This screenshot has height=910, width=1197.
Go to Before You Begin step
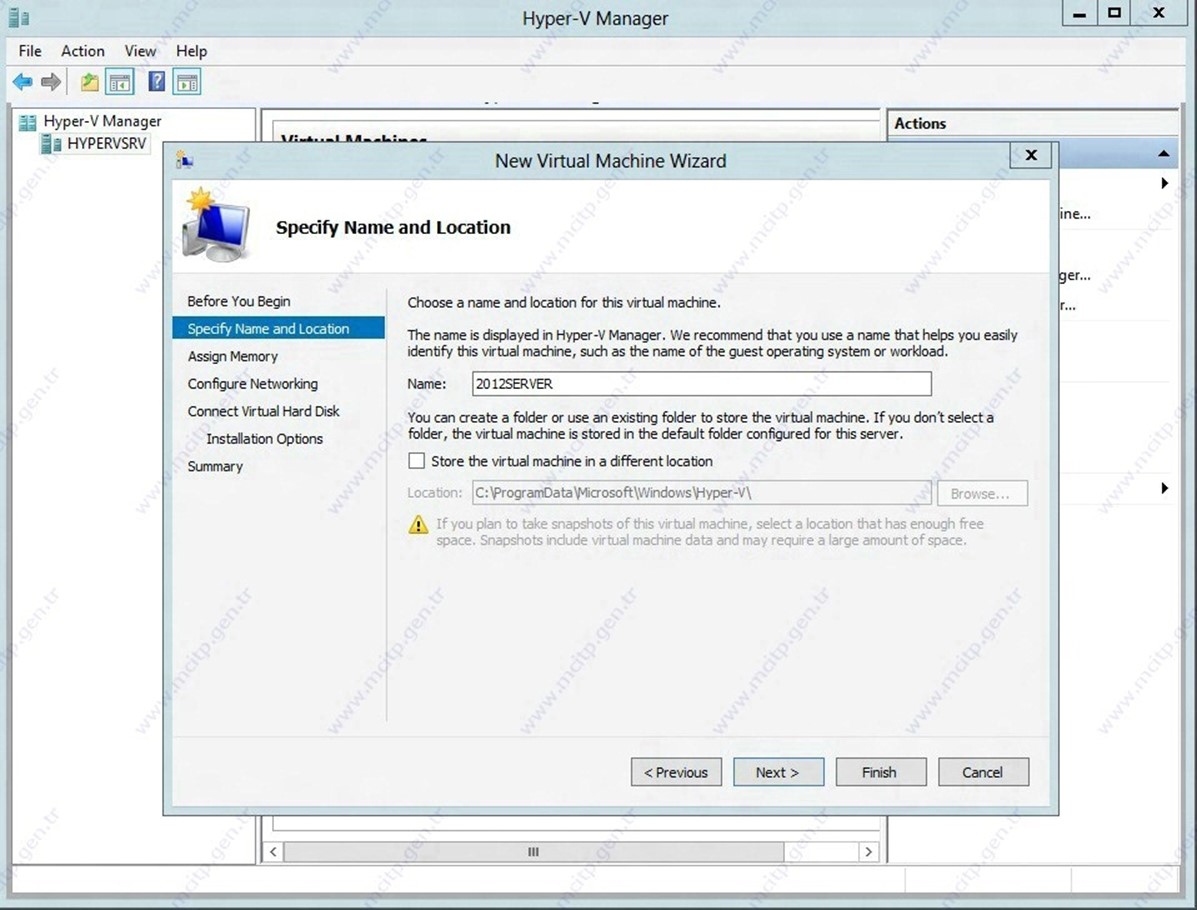[x=239, y=302]
